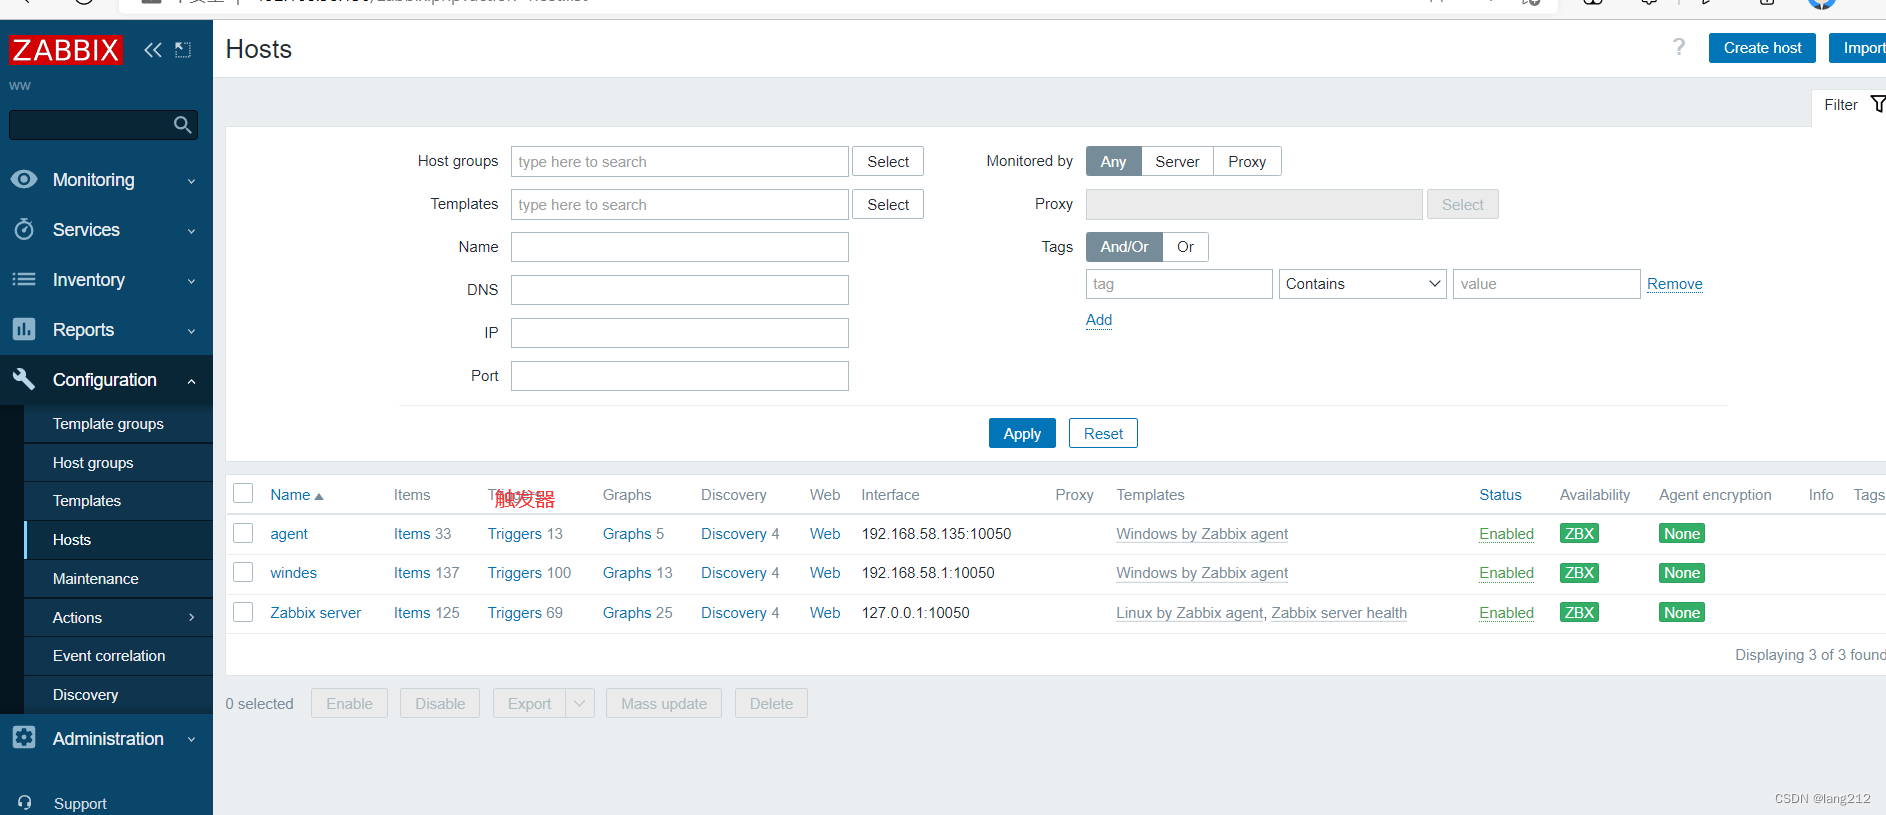Toggle select-all hosts checkbox
The width and height of the screenshot is (1886, 815).
pyautogui.click(x=243, y=493)
